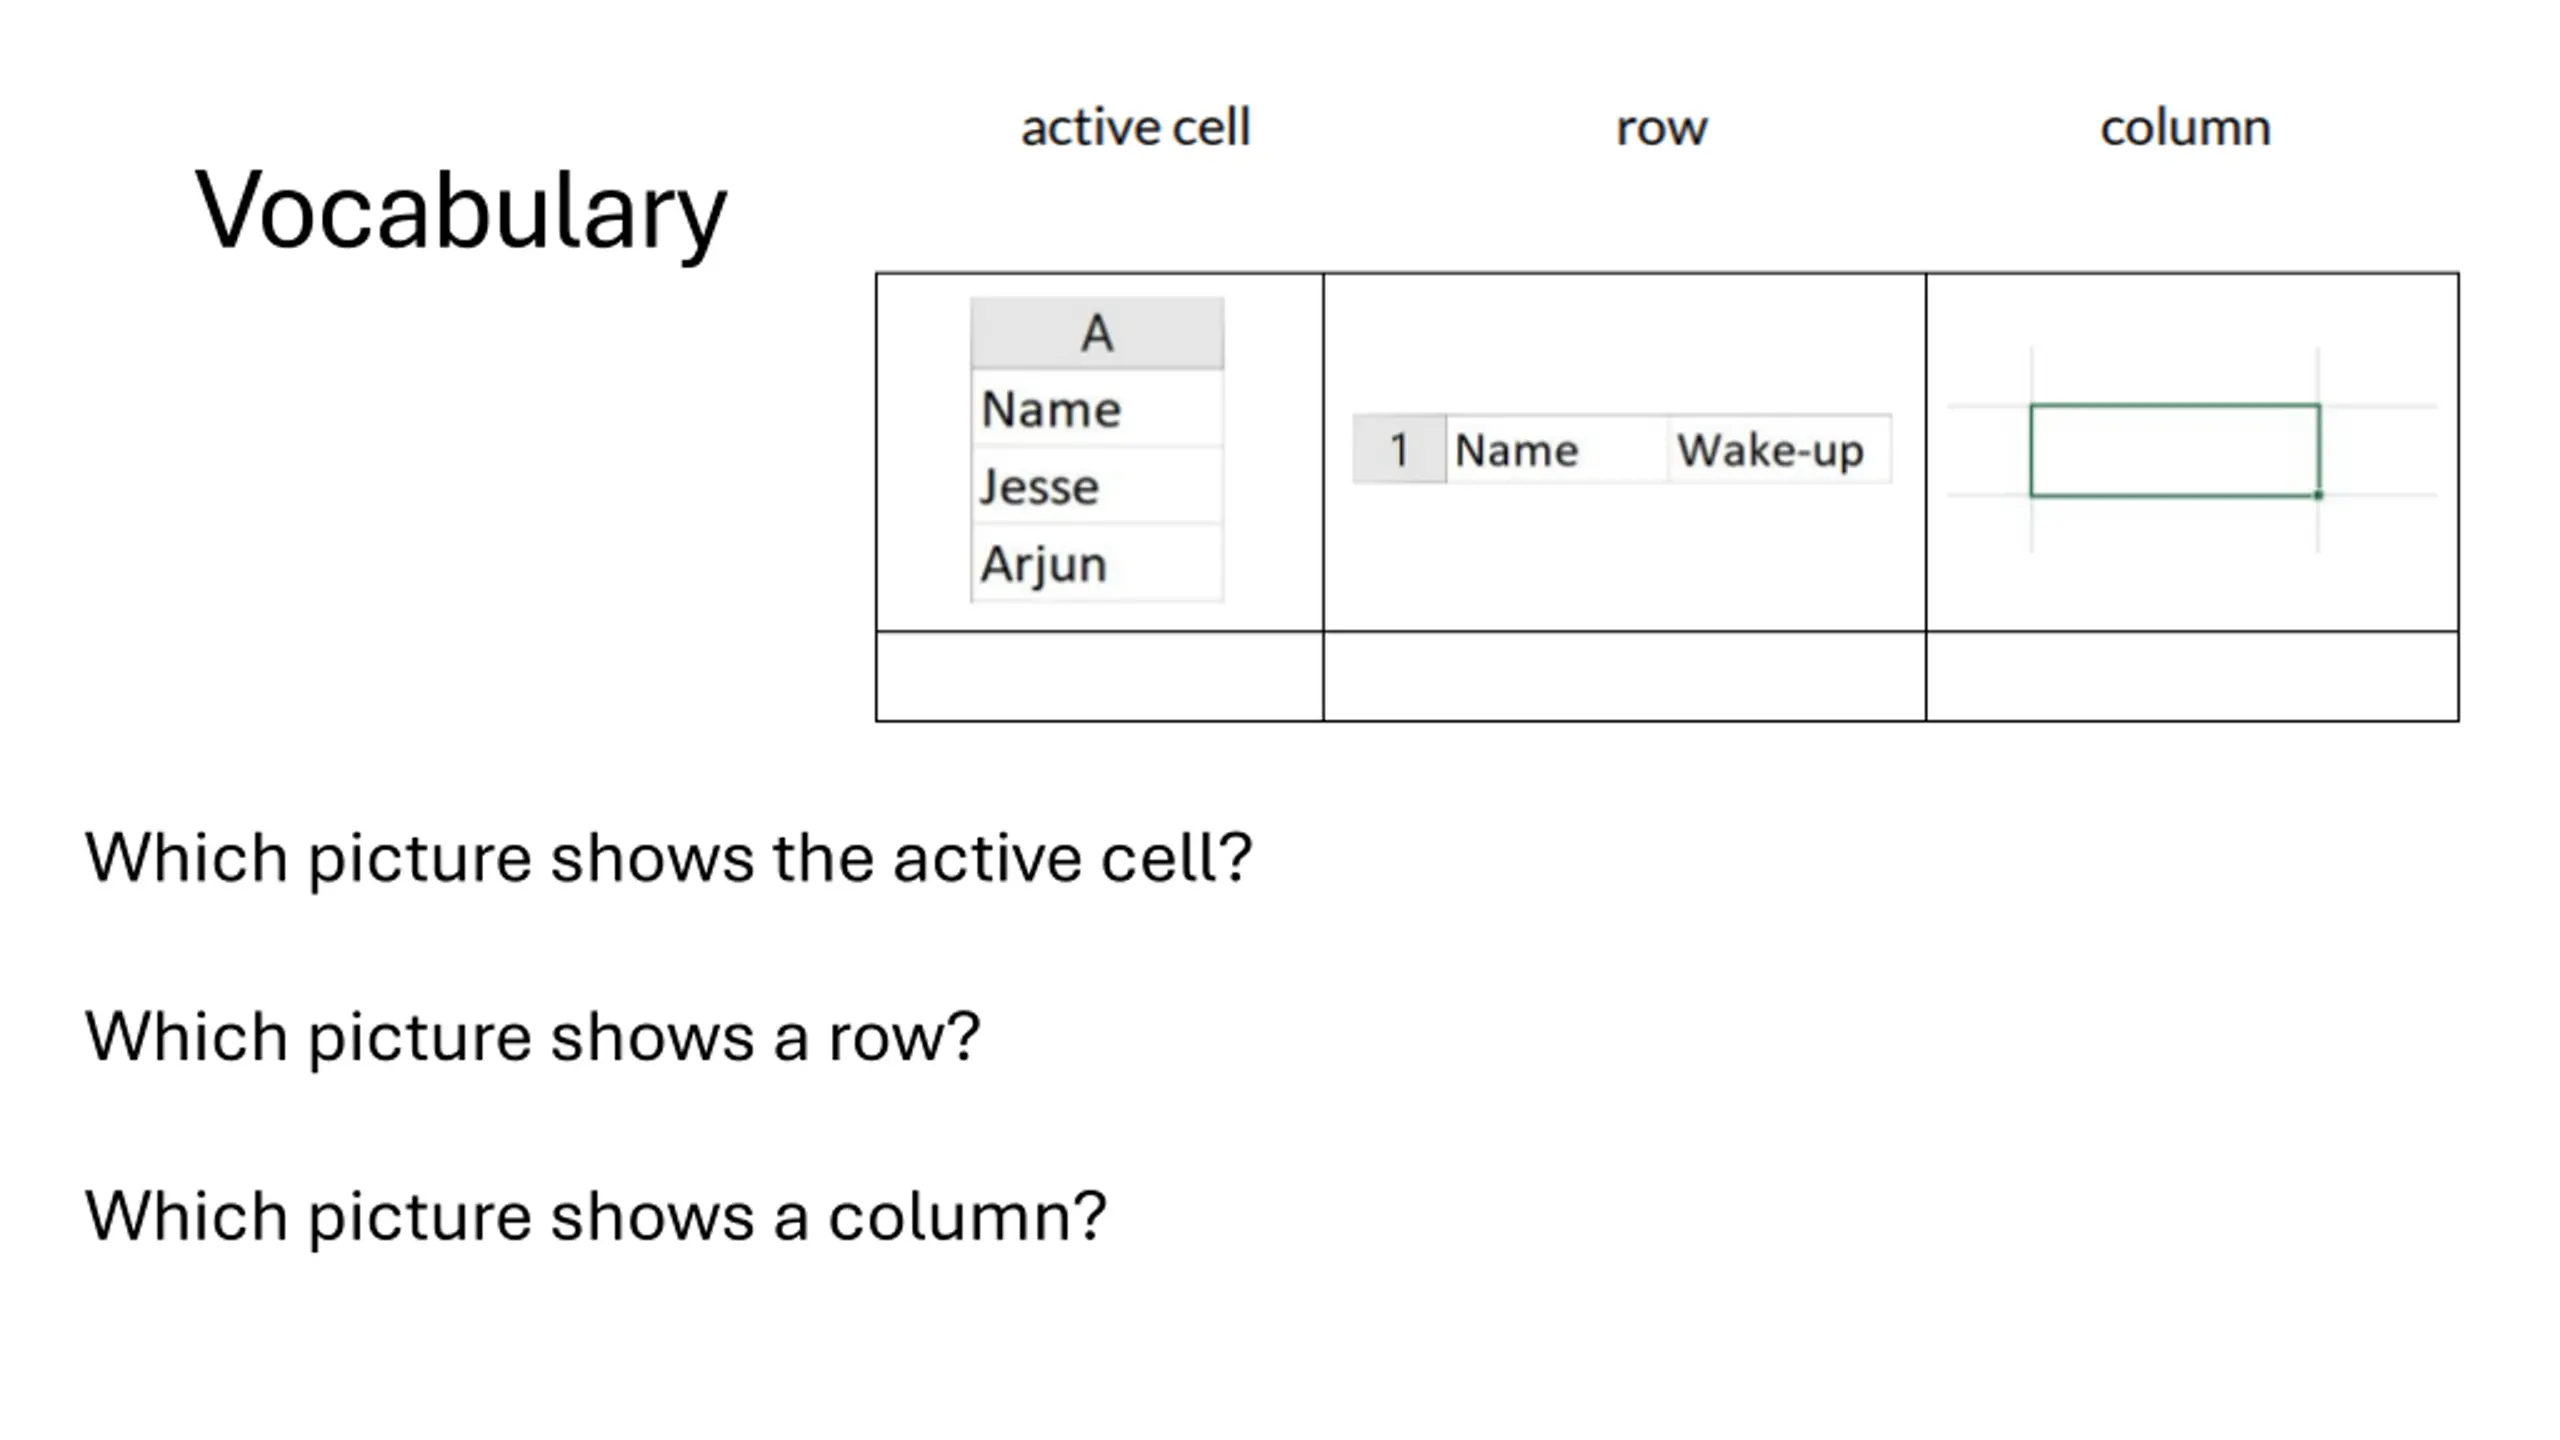The height and width of the screenshot is (1440, 2560).
Task: Click the Vocabulary slide title
Action: click(460, 212)
